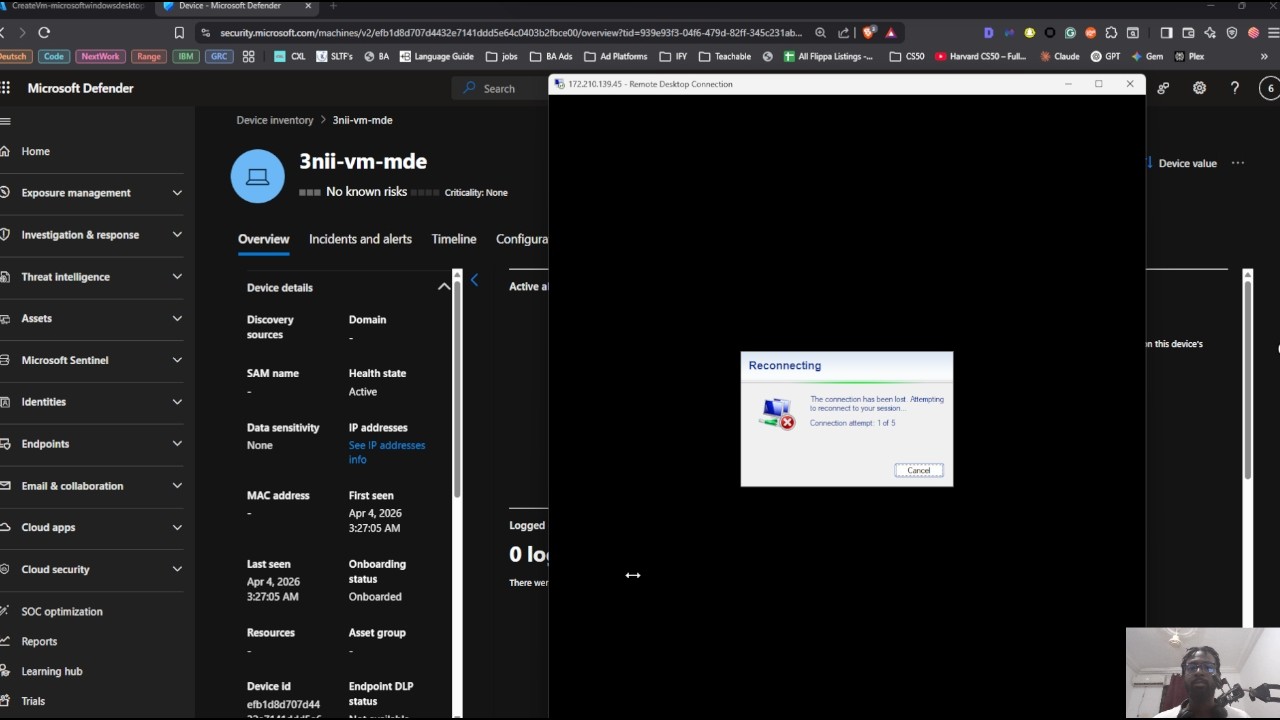The height and width of the screenshot is (720, 1280).
Task: Click the Device value button
Action: pos(1181,163)
